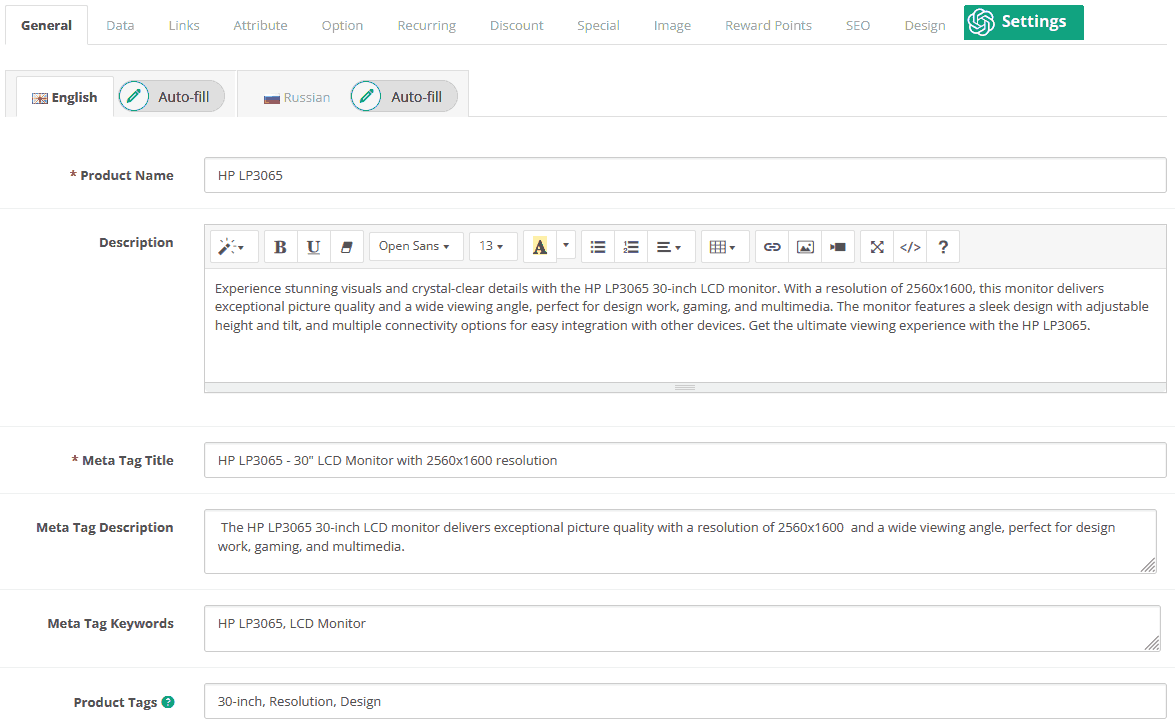
Task: Open the Recurring tab
Action: [x=426, y=25]
